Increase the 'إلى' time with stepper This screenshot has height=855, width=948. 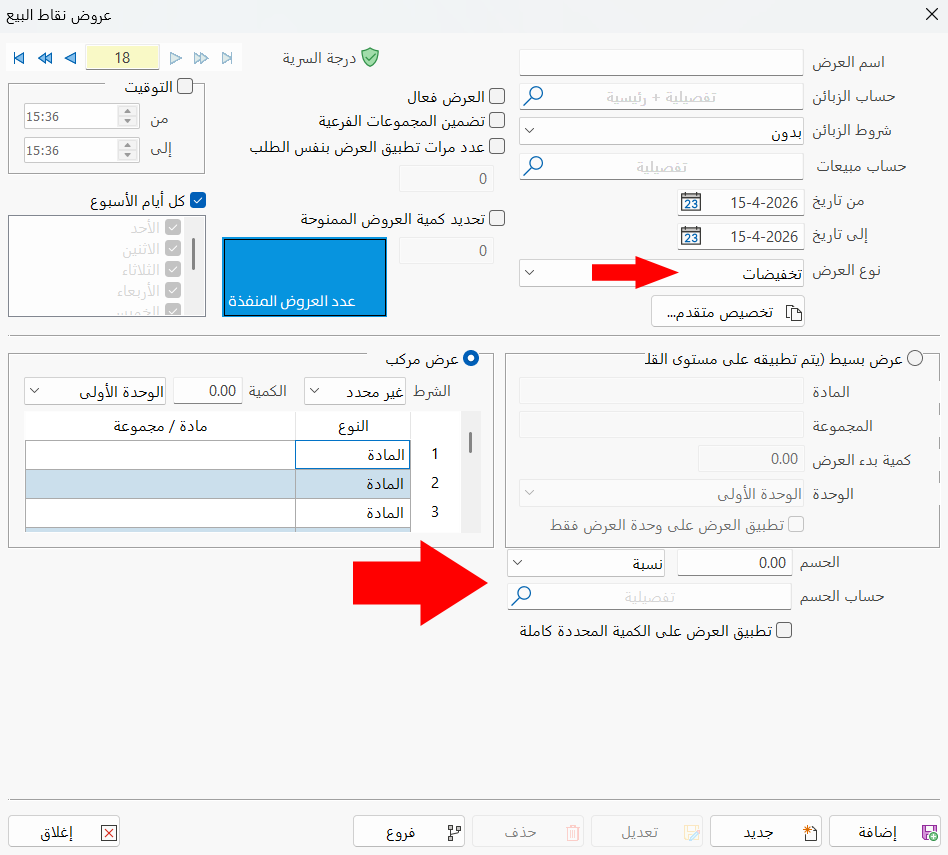pyautogui.click(x=128, y=145)
